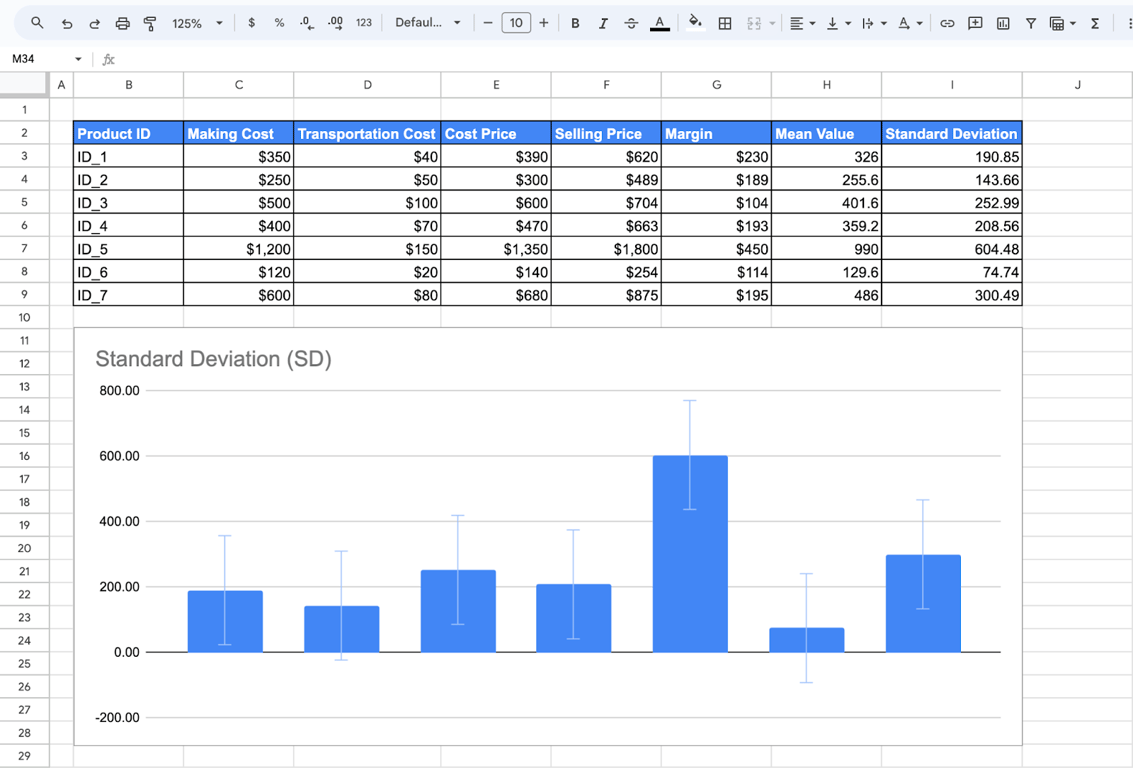The width and height of the screenshot is (1133, 768).
Task: Open text wrapping dropdown
Action: 874,23
